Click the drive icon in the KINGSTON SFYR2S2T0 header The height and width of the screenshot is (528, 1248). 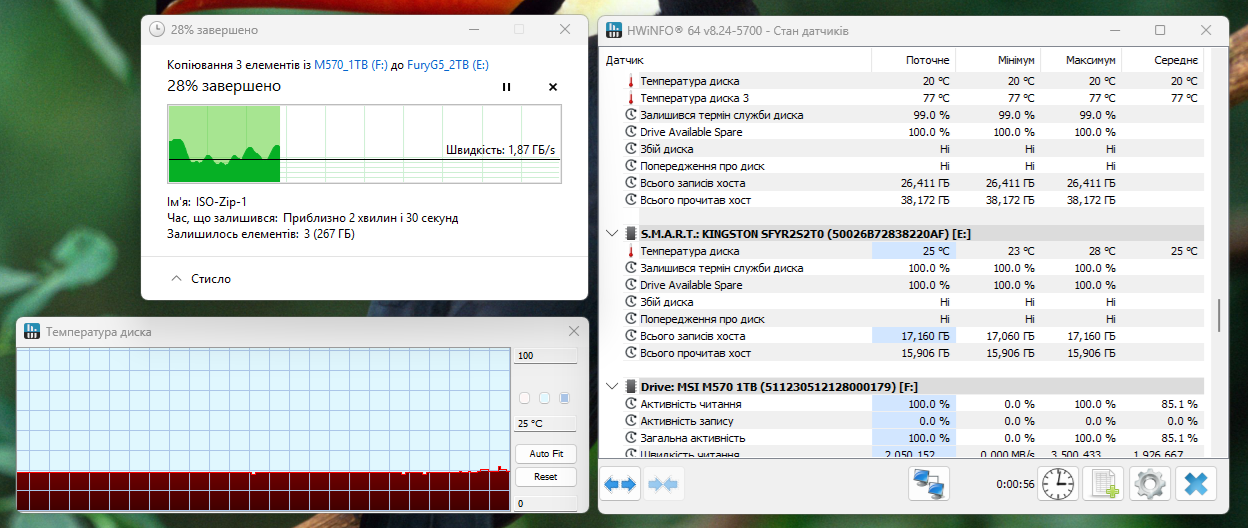coord(631,233)
